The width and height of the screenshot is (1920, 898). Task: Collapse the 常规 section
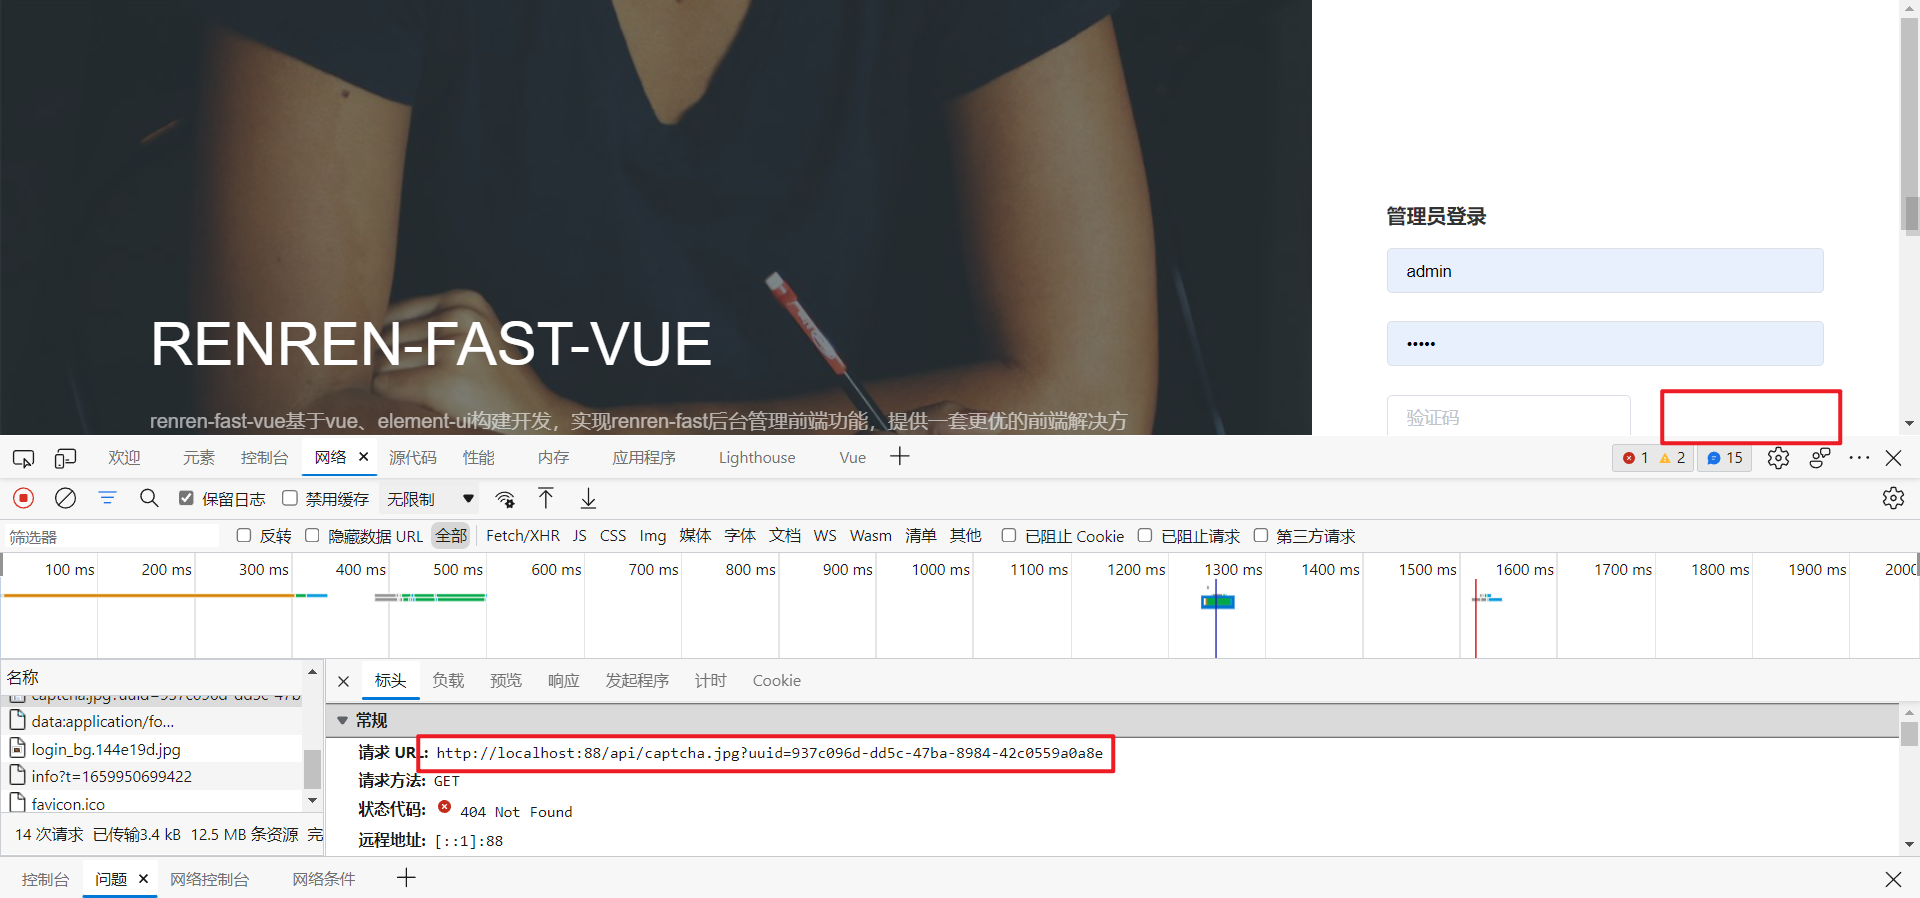(x=343, y=720)
